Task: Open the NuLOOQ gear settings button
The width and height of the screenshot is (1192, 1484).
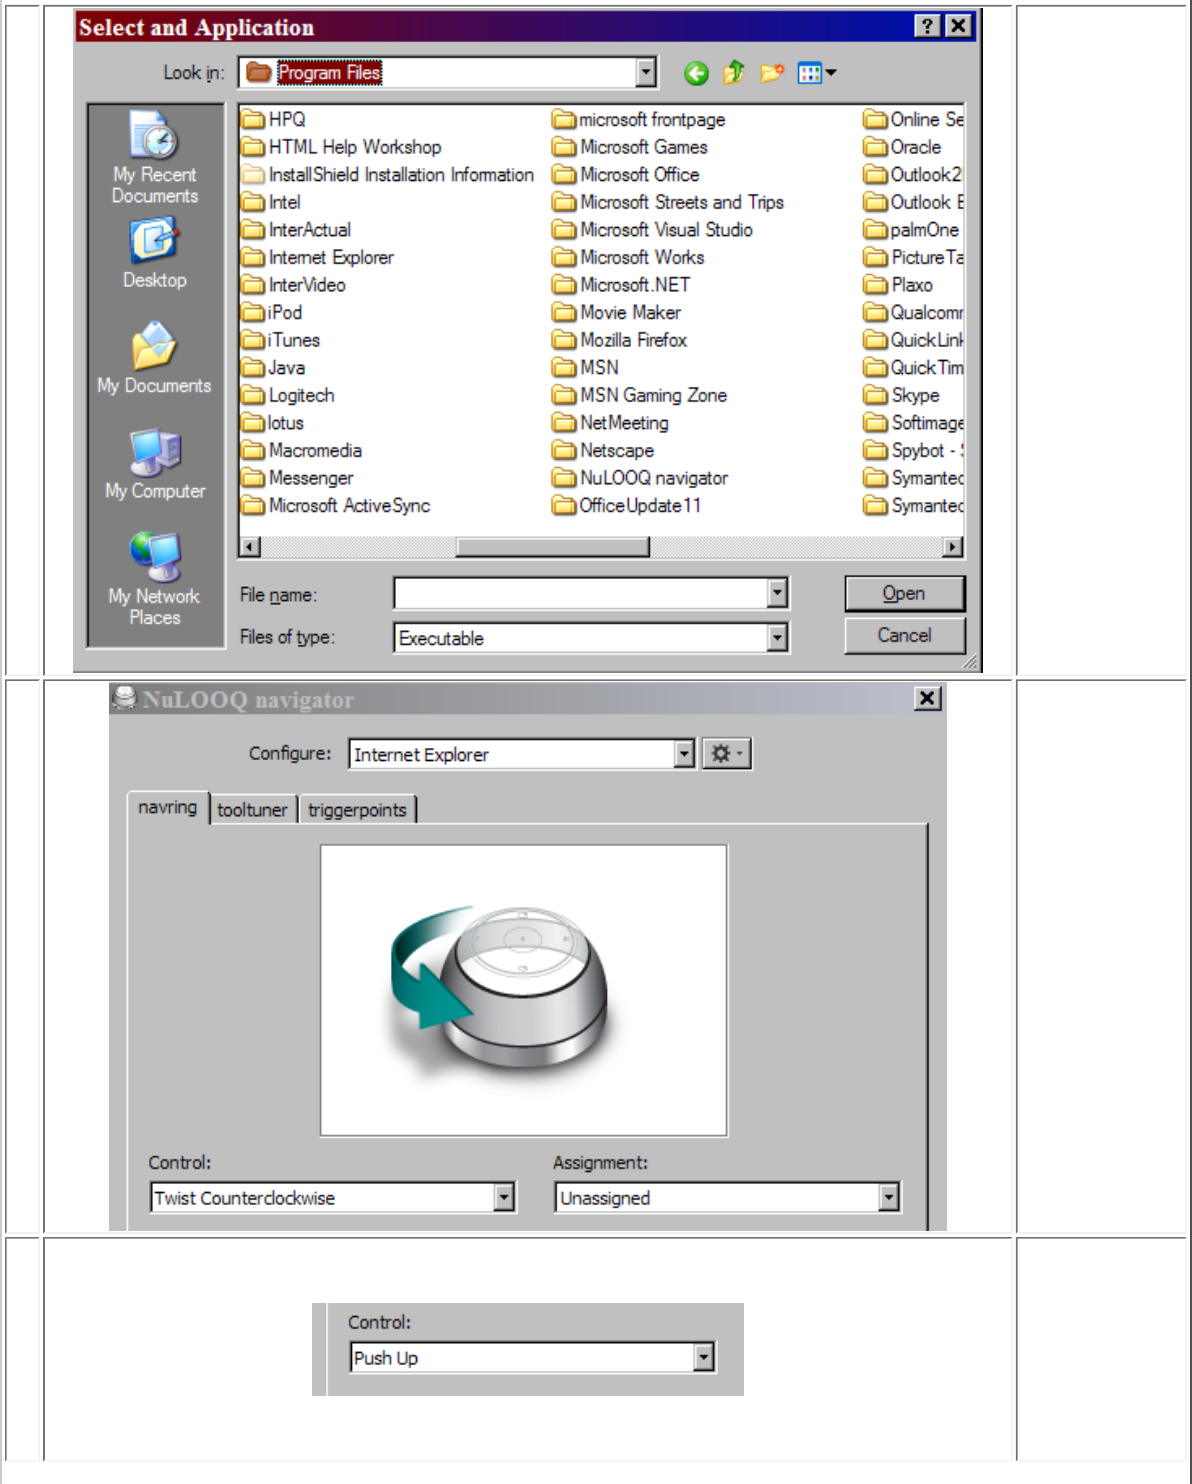Action: coord(727,754)
